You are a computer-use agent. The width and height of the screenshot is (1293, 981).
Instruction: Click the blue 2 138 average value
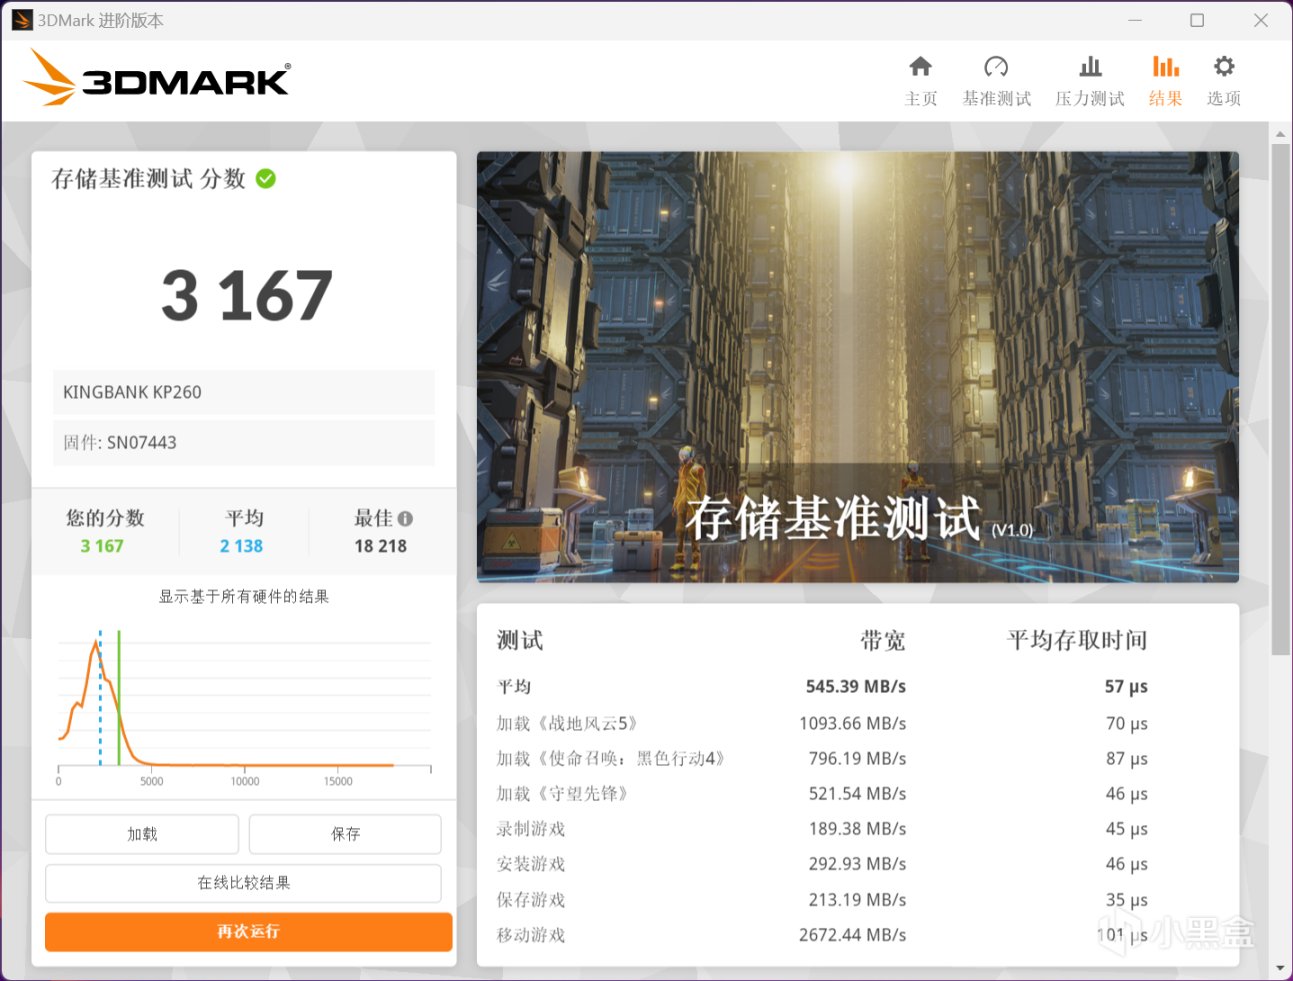[x=242, y=546]
